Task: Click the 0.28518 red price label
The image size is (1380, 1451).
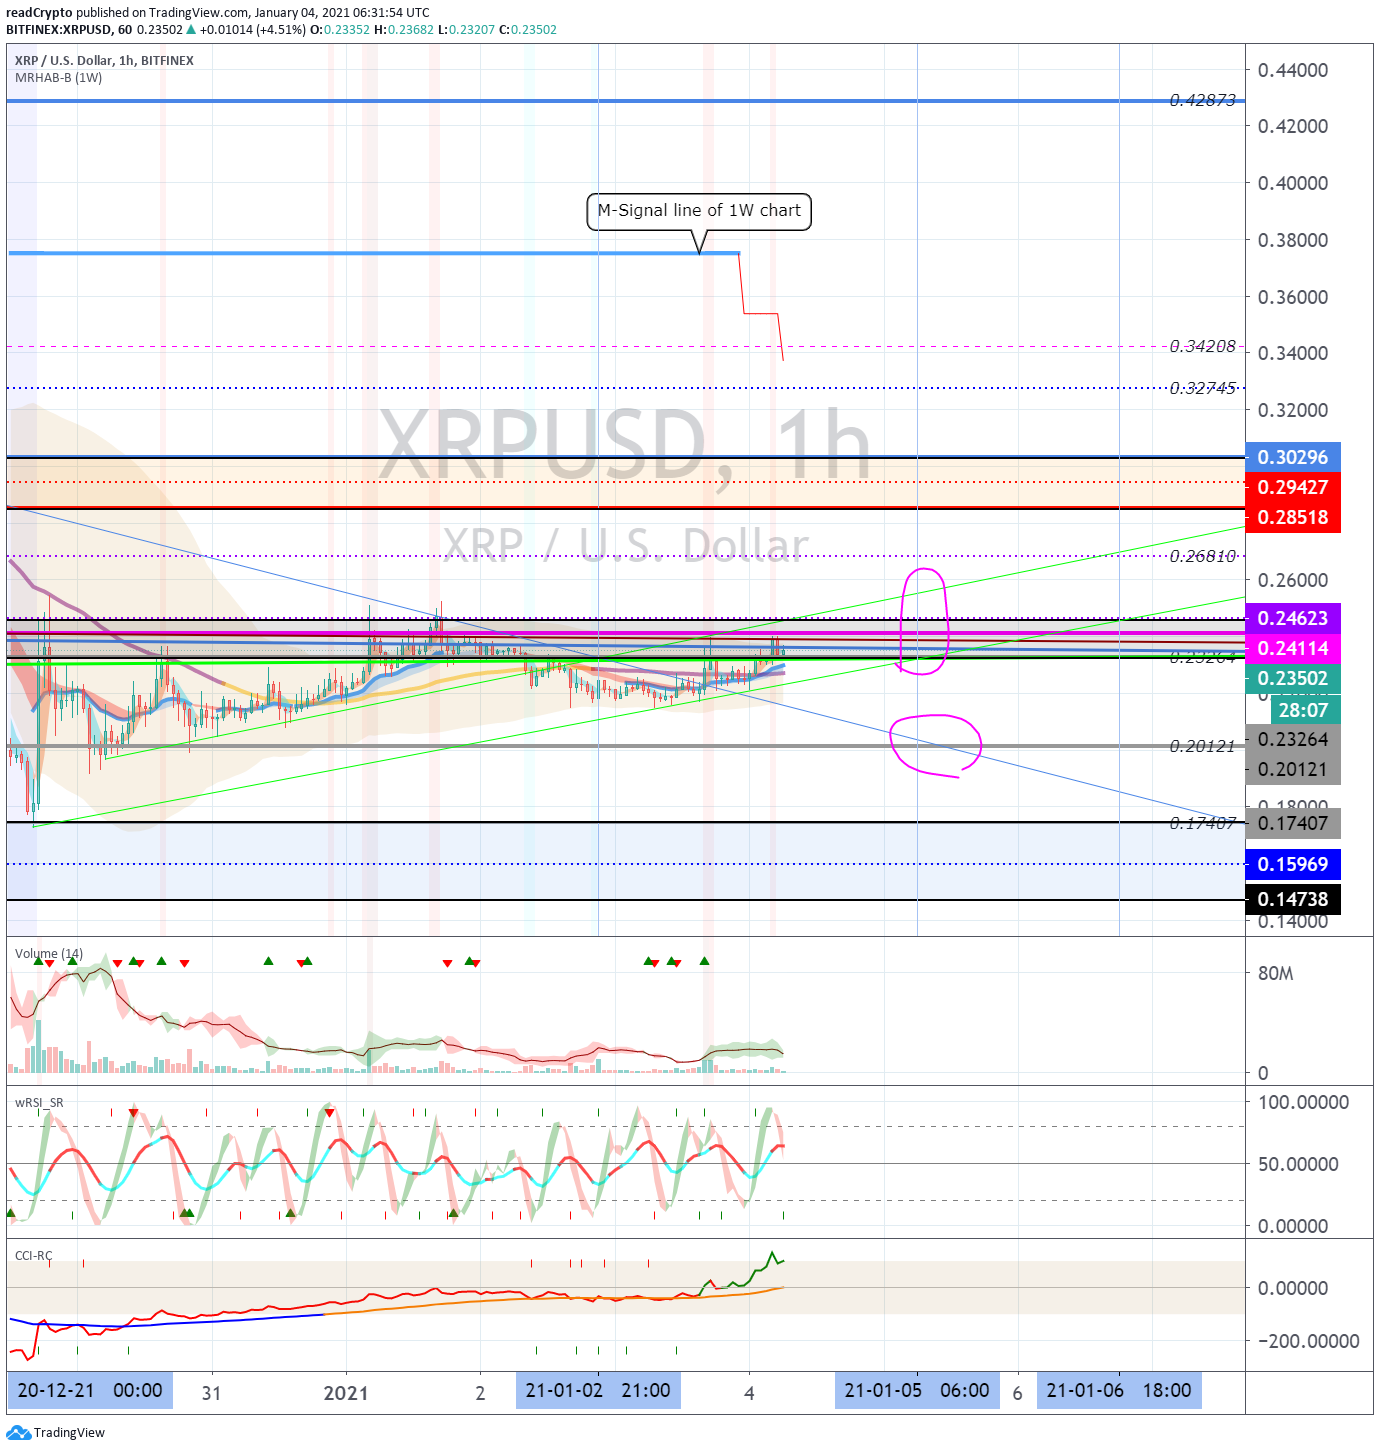Action: click(1293, 517)
